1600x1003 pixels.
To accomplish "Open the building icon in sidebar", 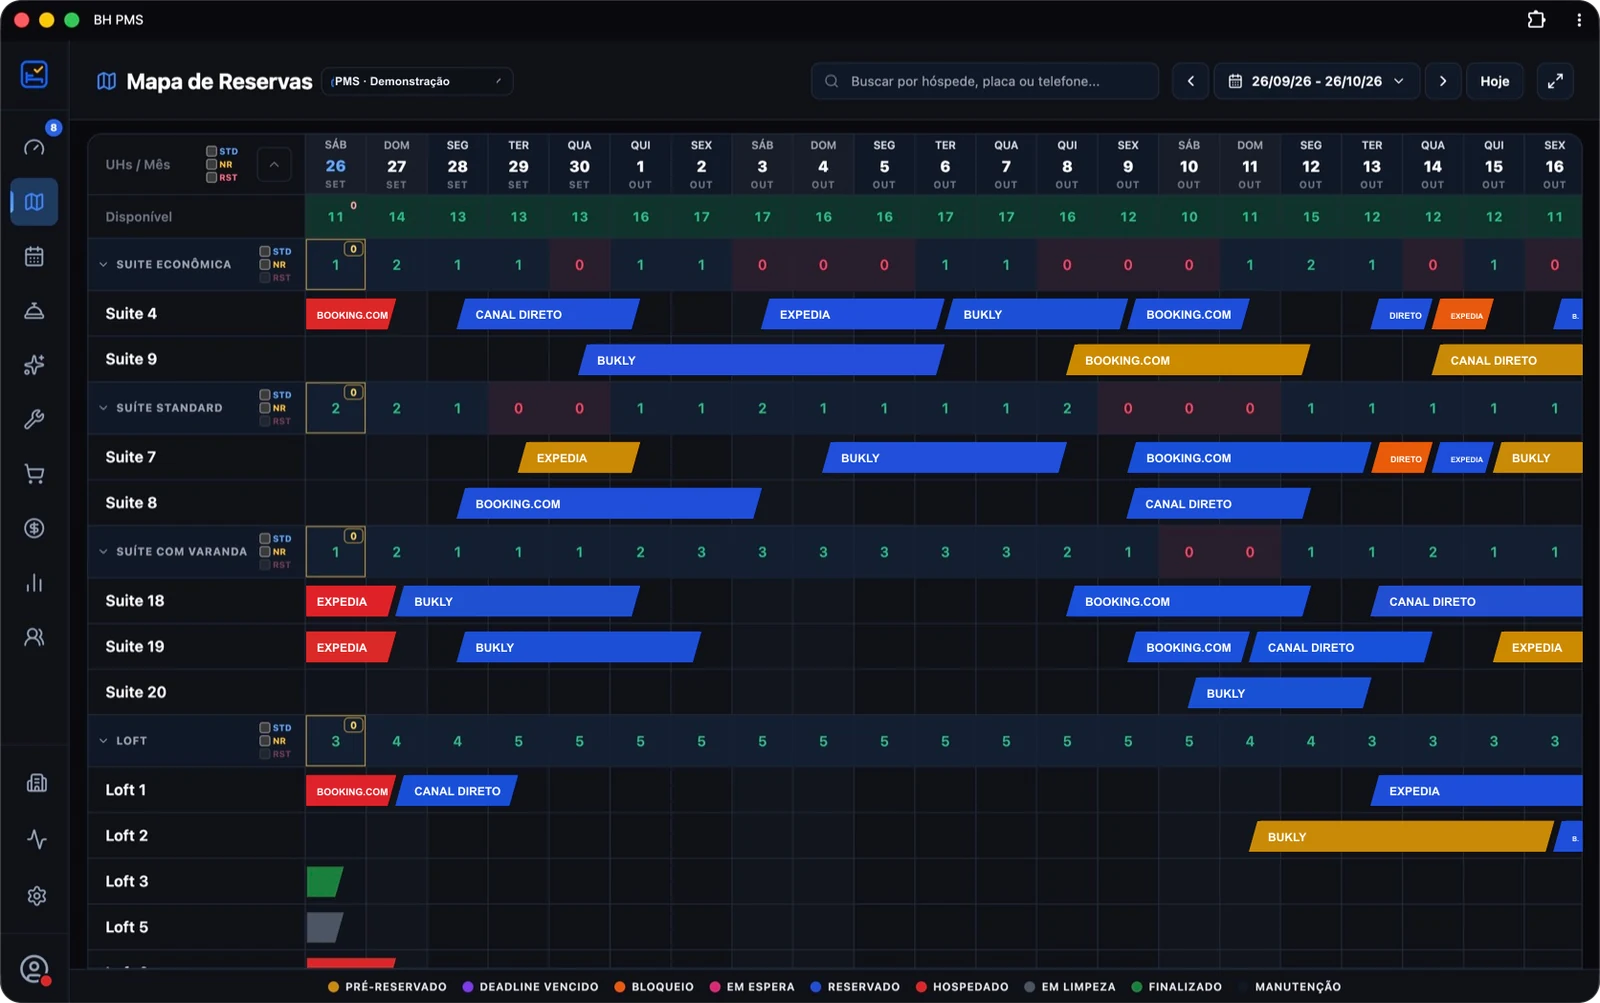I will [x=37, y=783].
